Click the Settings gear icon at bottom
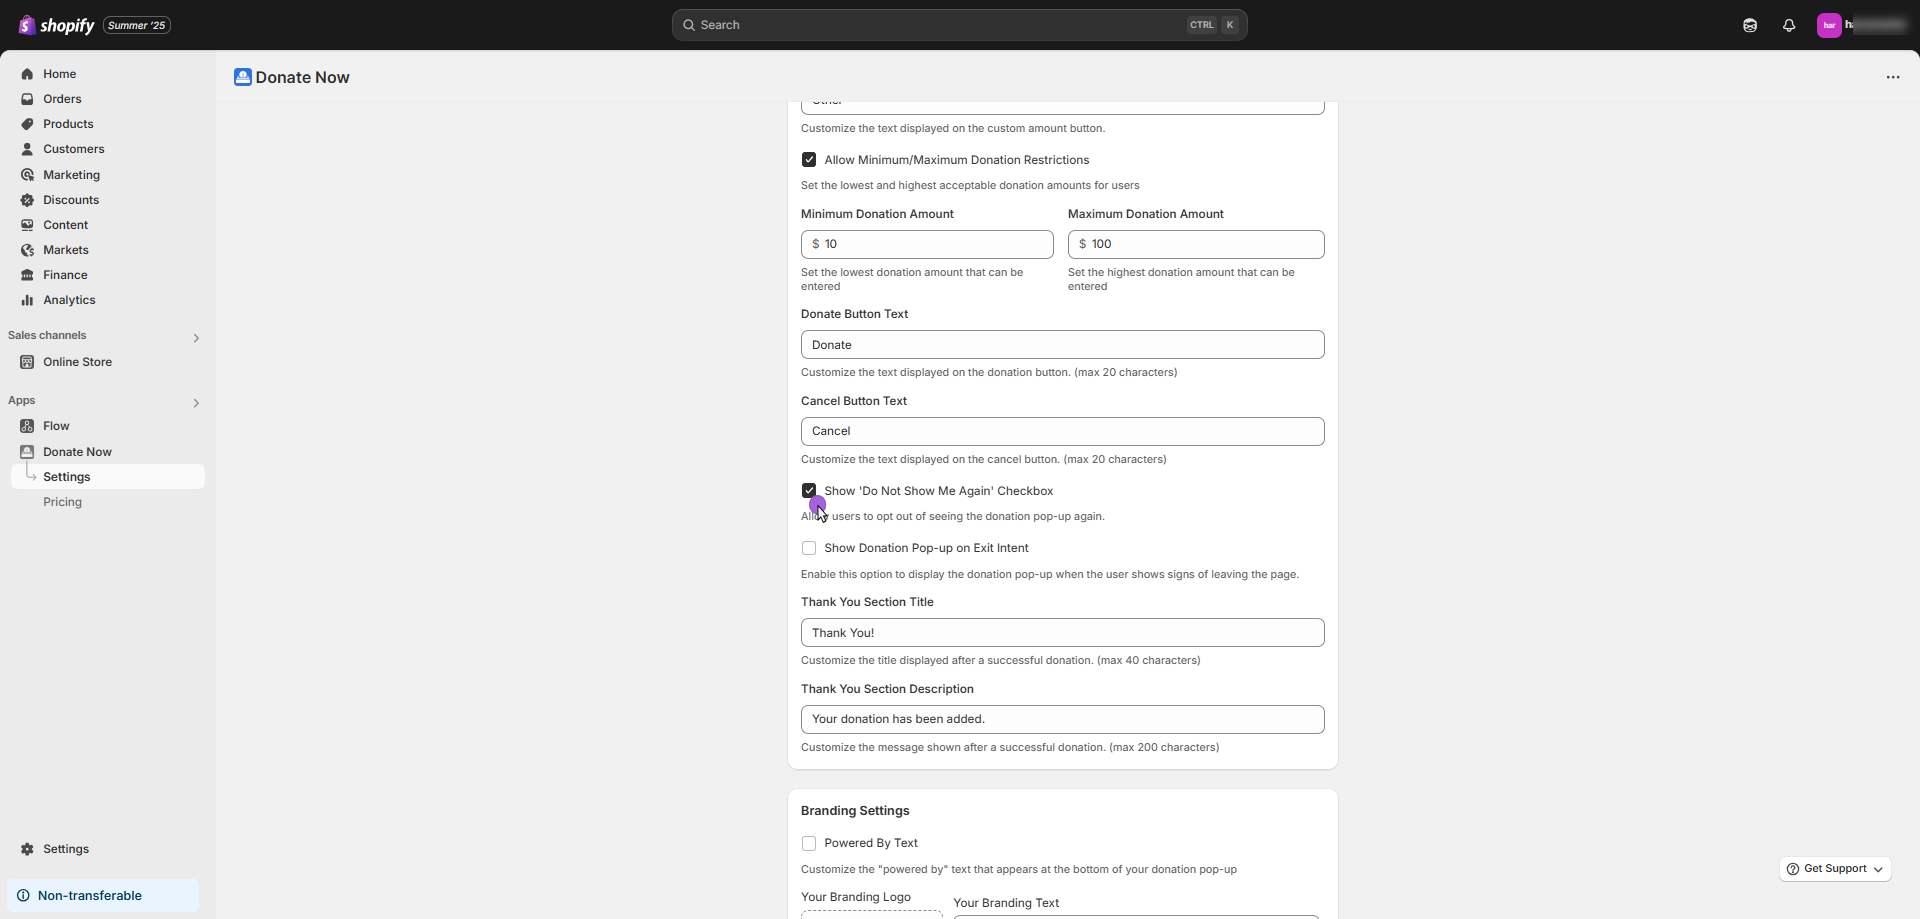 click(x=27, y=849)
